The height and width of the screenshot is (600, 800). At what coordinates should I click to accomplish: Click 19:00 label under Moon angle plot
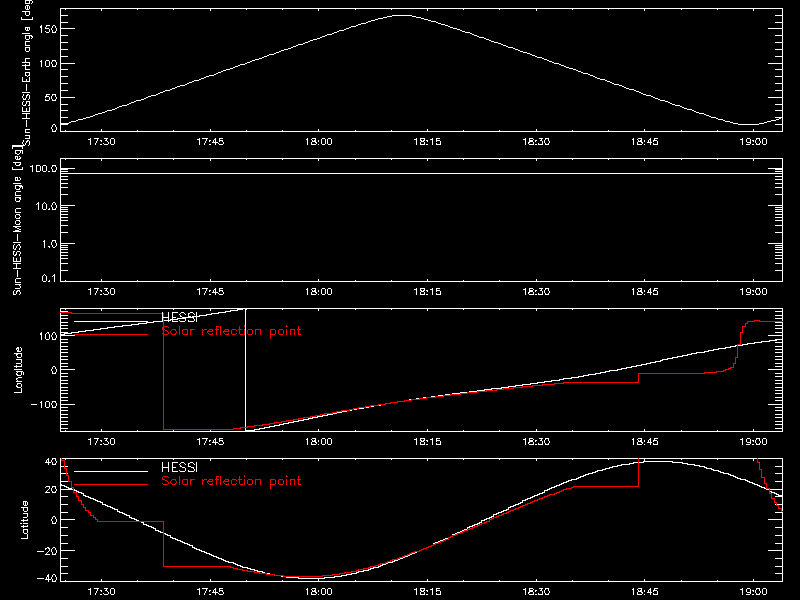point(754,292)
